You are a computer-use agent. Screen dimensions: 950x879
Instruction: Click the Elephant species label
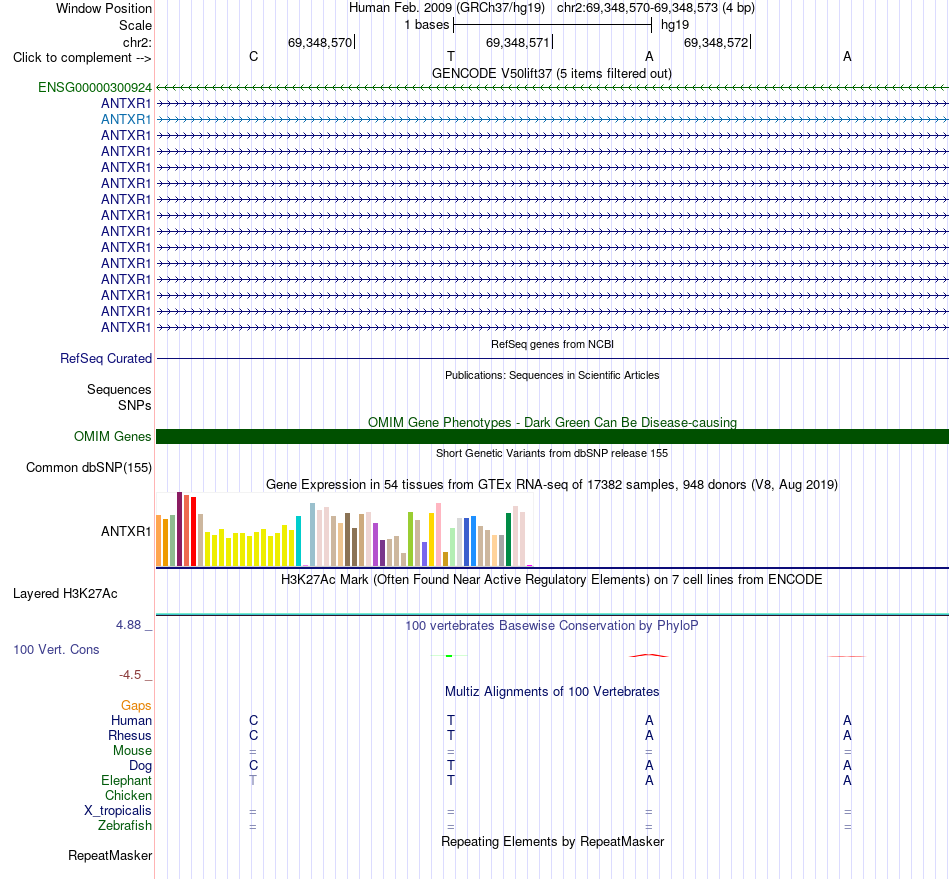[126, 780]
